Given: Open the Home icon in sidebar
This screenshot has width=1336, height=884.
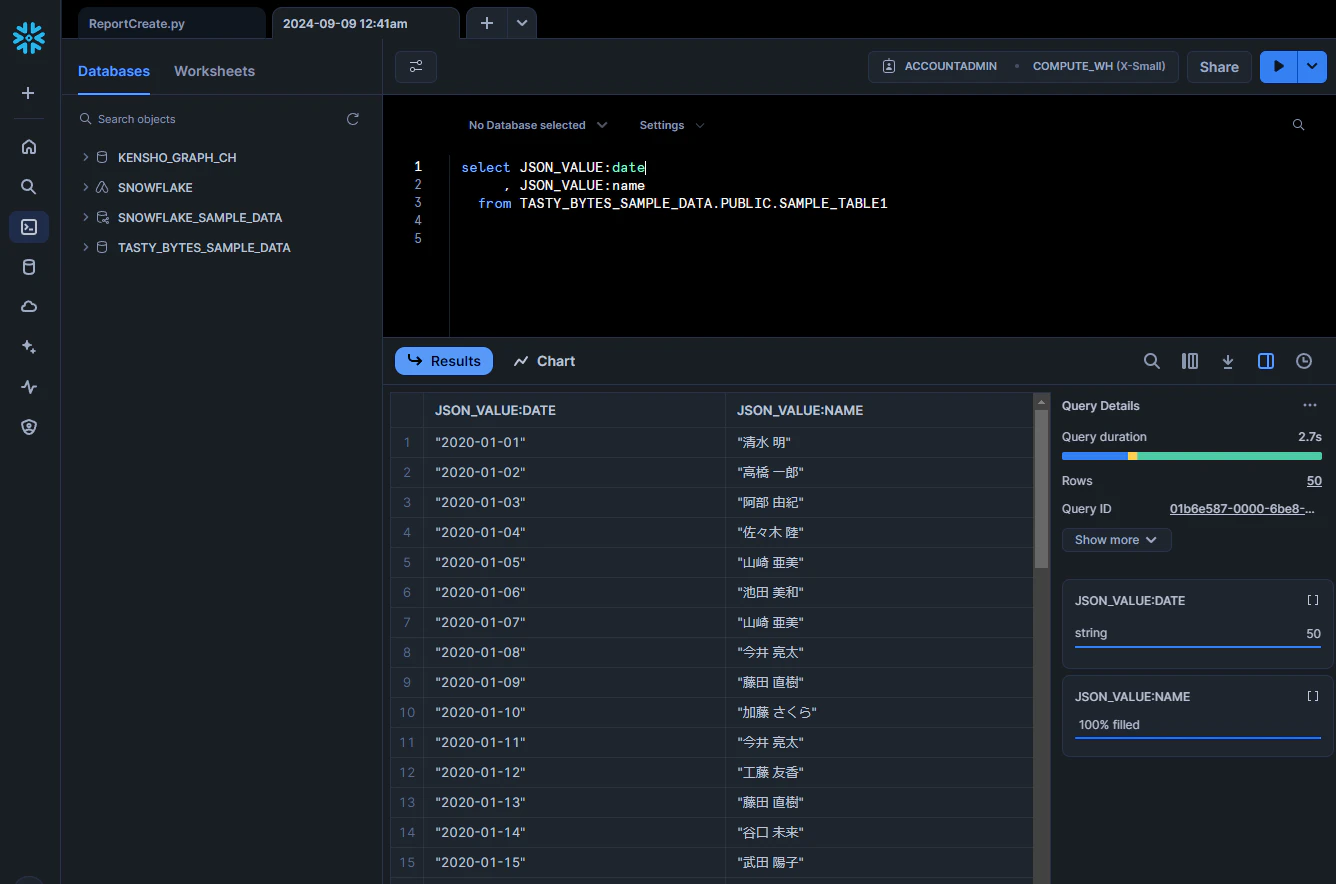Looking at the screenshot, I should pyautogui.click(x=29, y=147).
